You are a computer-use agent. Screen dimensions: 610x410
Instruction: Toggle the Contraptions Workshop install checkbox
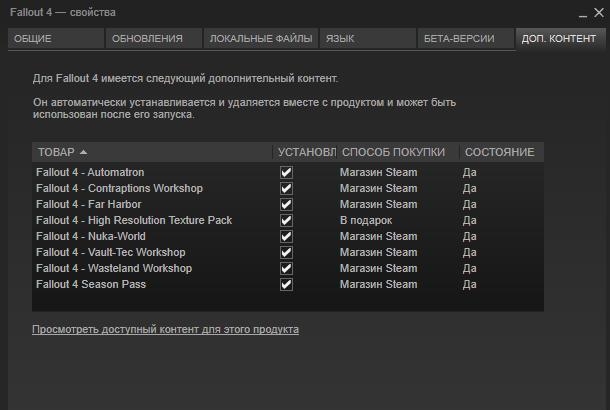286,188
